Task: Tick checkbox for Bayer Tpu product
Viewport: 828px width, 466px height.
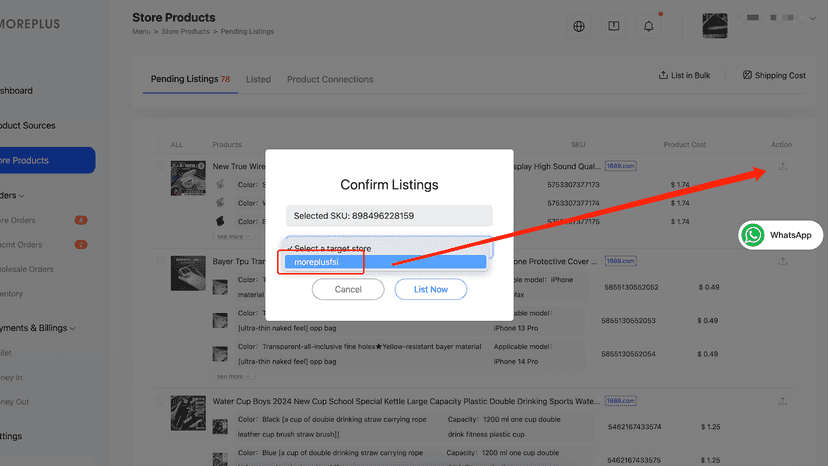Action: tap(160, 261)
